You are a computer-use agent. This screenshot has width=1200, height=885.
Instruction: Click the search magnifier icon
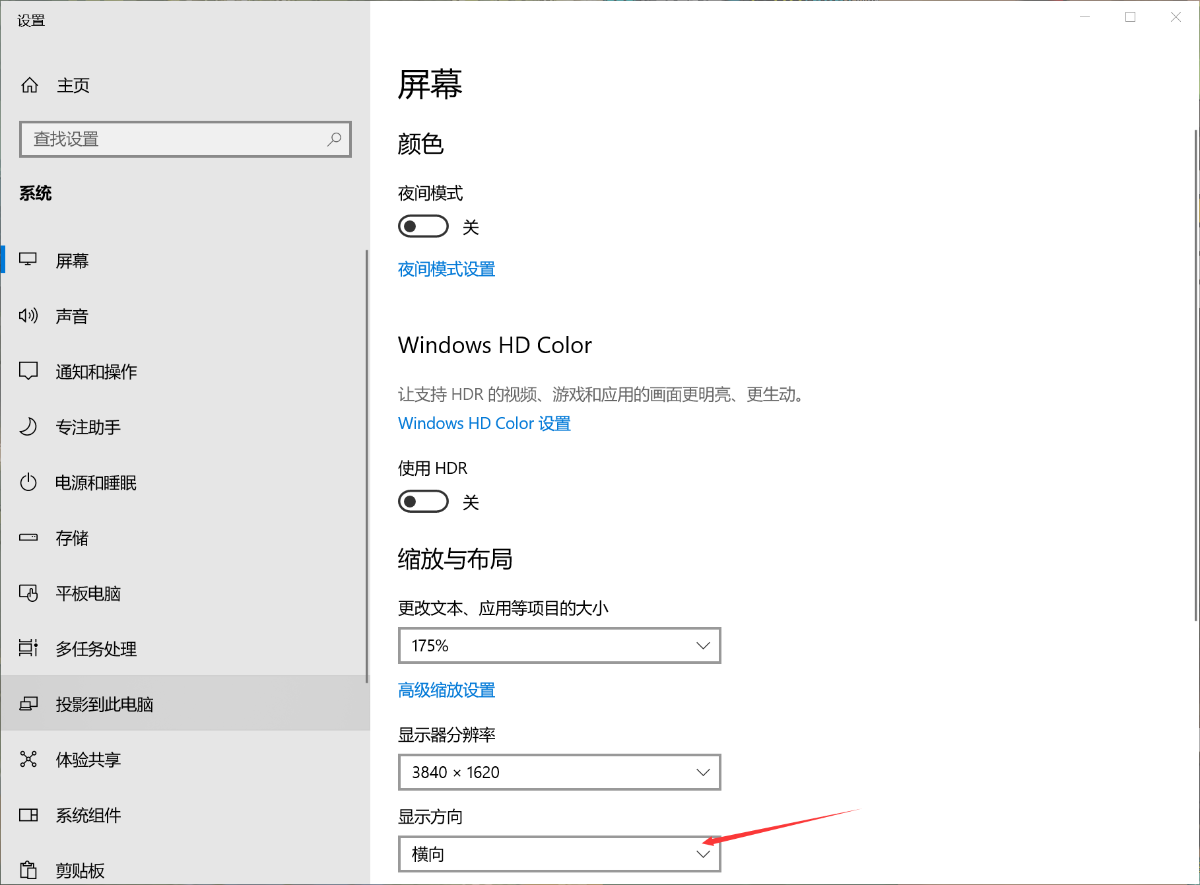[x=334, y=139]
